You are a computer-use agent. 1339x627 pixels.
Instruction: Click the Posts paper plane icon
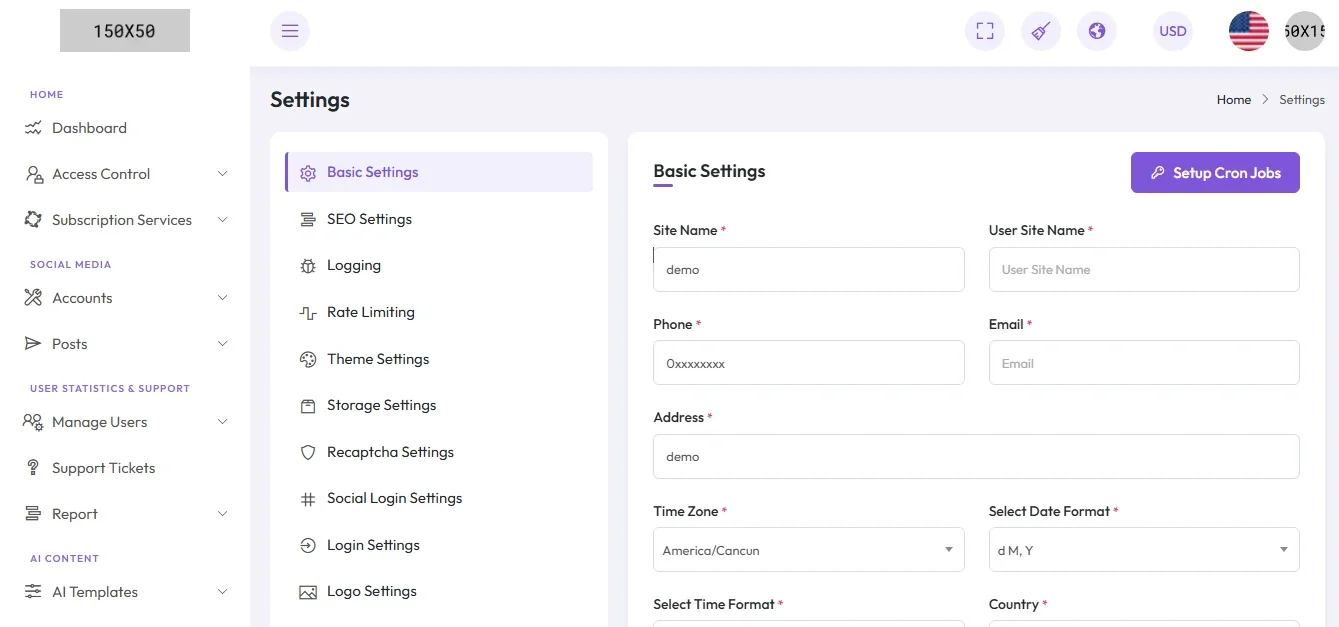tap(33, 344)
